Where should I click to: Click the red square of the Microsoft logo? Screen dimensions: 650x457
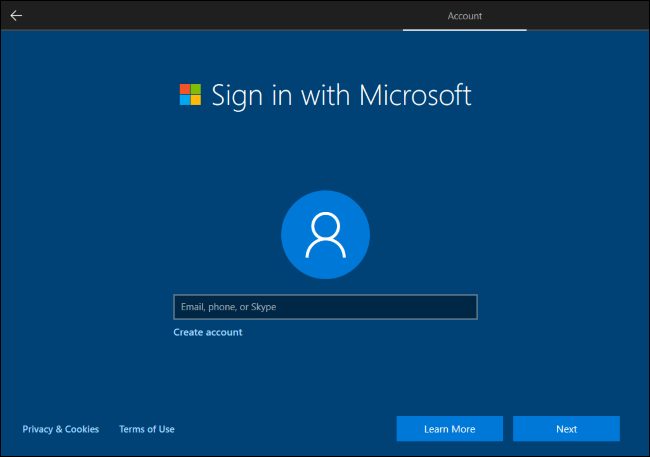pos(185,90)
